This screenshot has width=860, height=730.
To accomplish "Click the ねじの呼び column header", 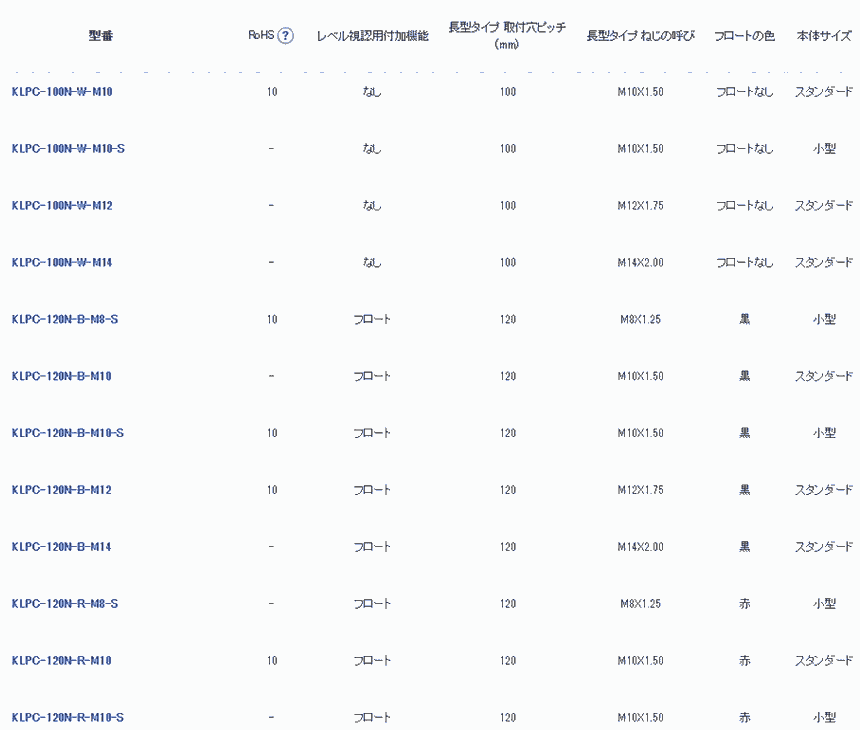I will (640, 36).
